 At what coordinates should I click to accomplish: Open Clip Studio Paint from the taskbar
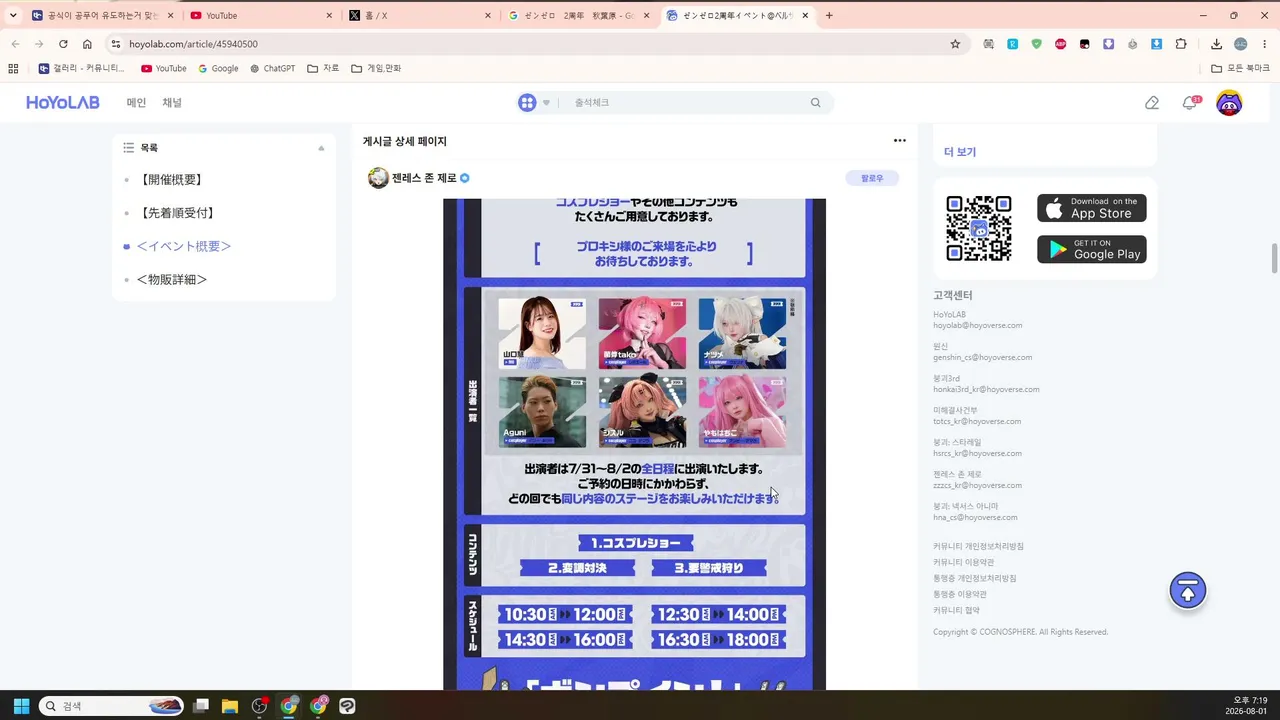point(347,706)
